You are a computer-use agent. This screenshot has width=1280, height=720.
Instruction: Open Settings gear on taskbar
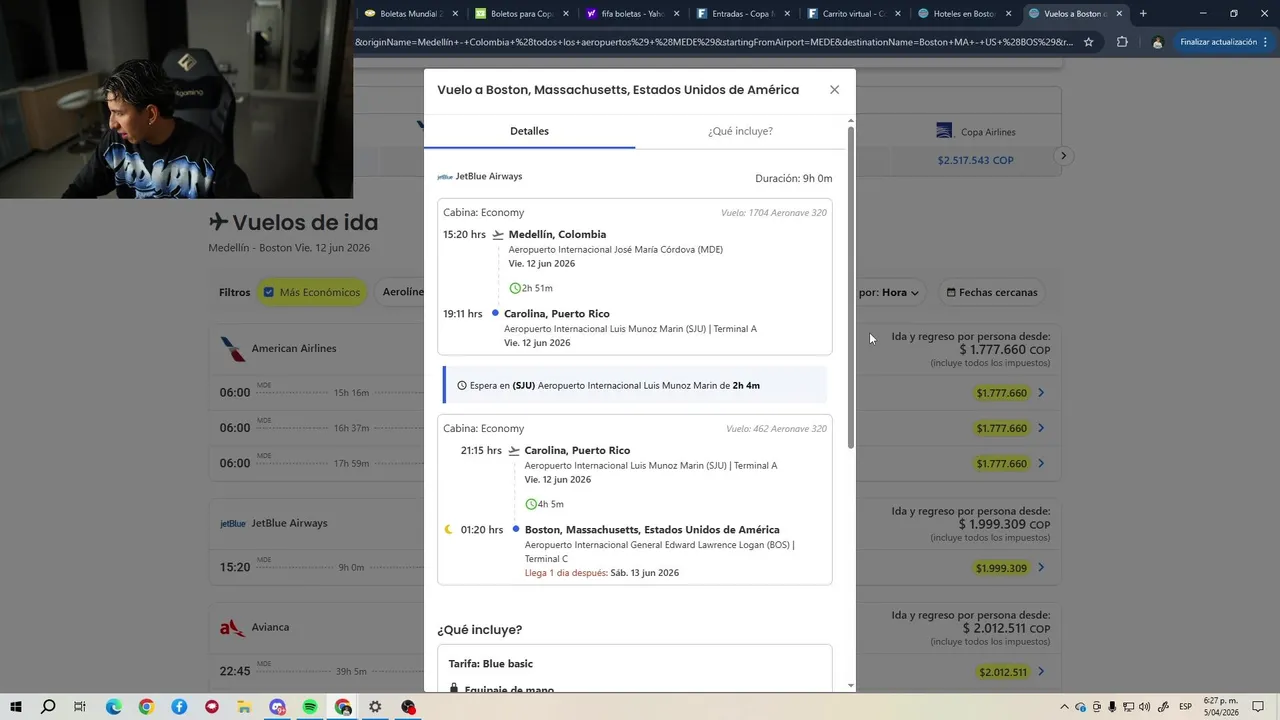point(375,707)
